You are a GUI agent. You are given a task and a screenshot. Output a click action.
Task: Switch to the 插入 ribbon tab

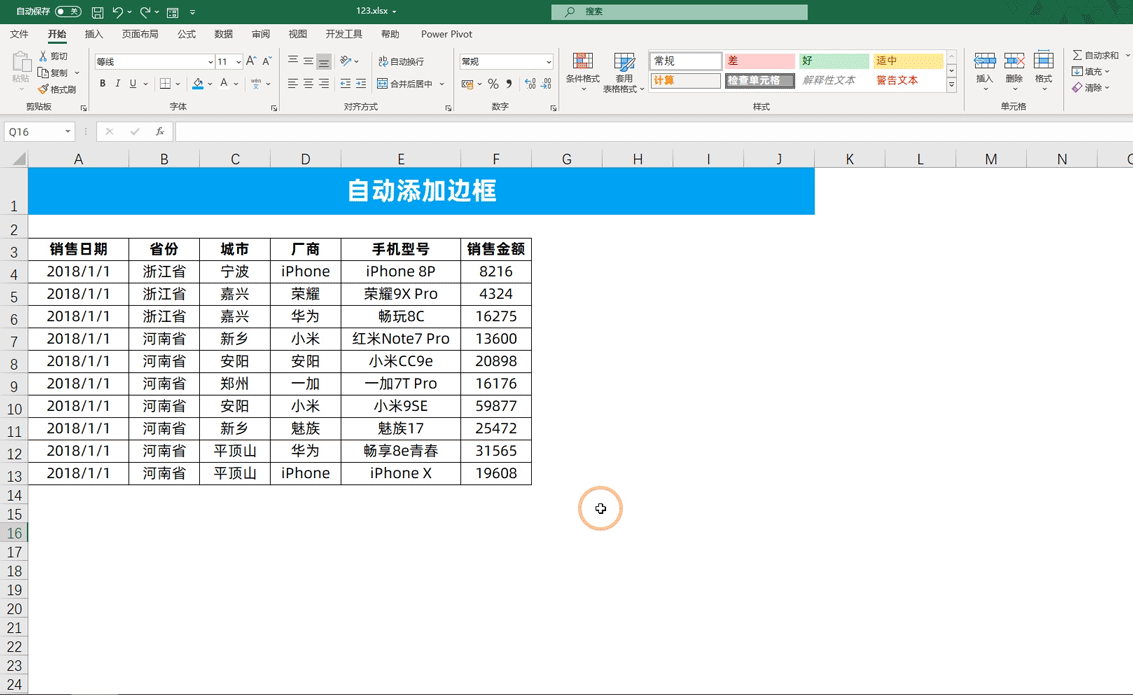pos(94,34)
